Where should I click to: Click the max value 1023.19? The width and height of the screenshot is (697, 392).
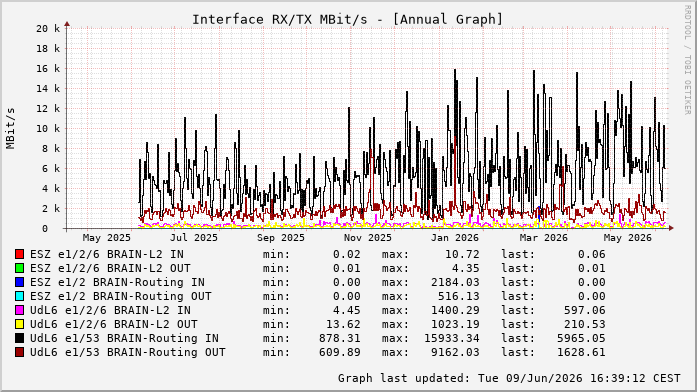(455, 324)
